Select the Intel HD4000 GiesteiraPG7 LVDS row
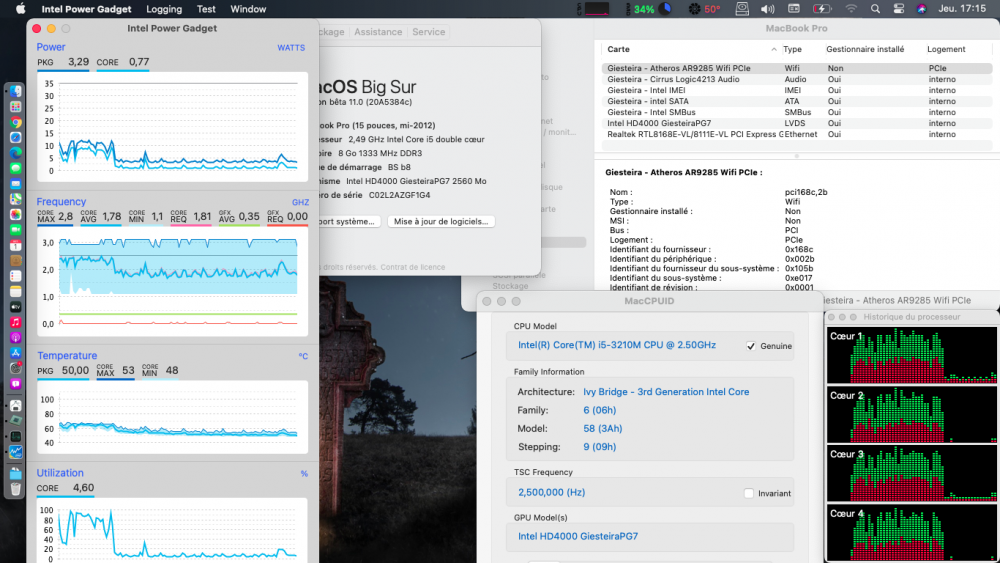This screenshot has height=563, width=1000. [797, 123]
